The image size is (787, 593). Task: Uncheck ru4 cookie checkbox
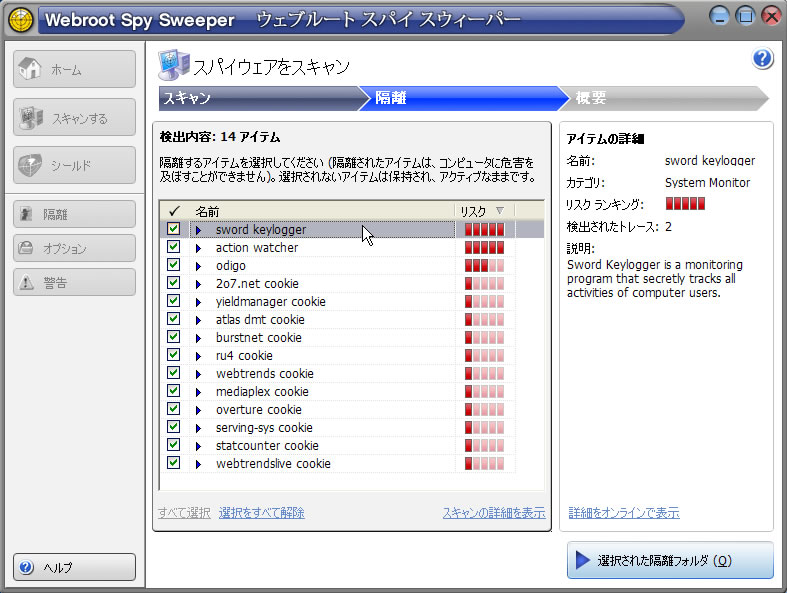click(174, 355)
